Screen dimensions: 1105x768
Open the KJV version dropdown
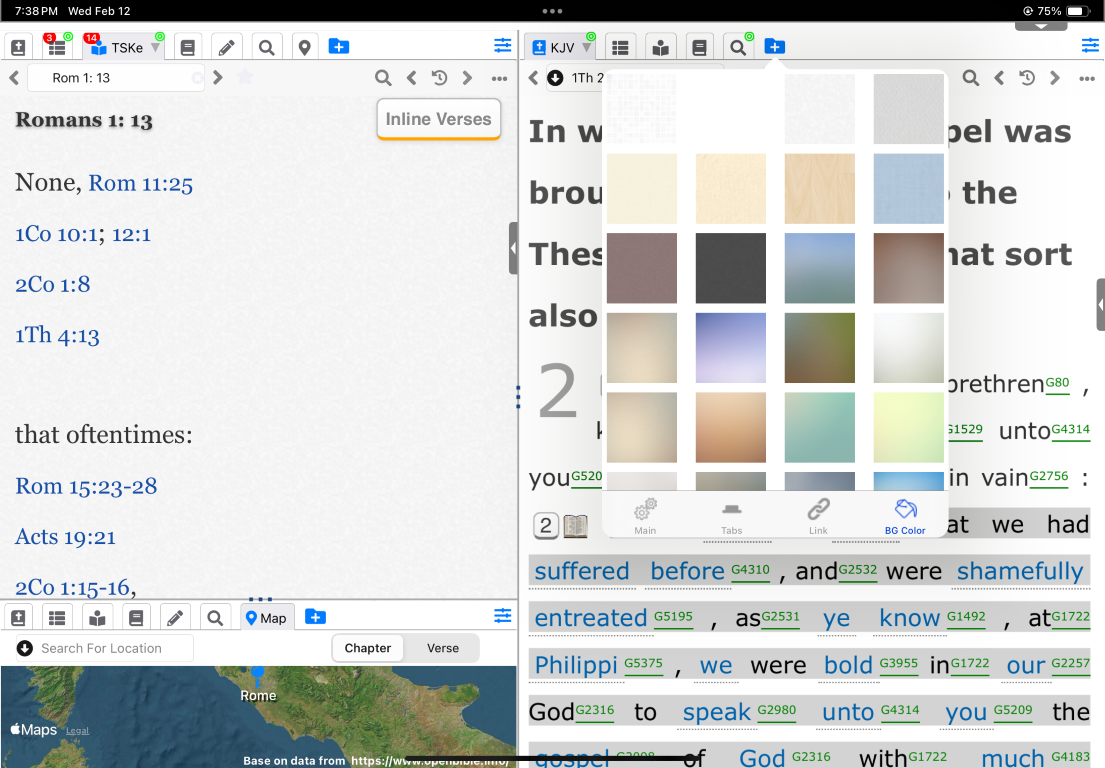click(x=587, y=48)
